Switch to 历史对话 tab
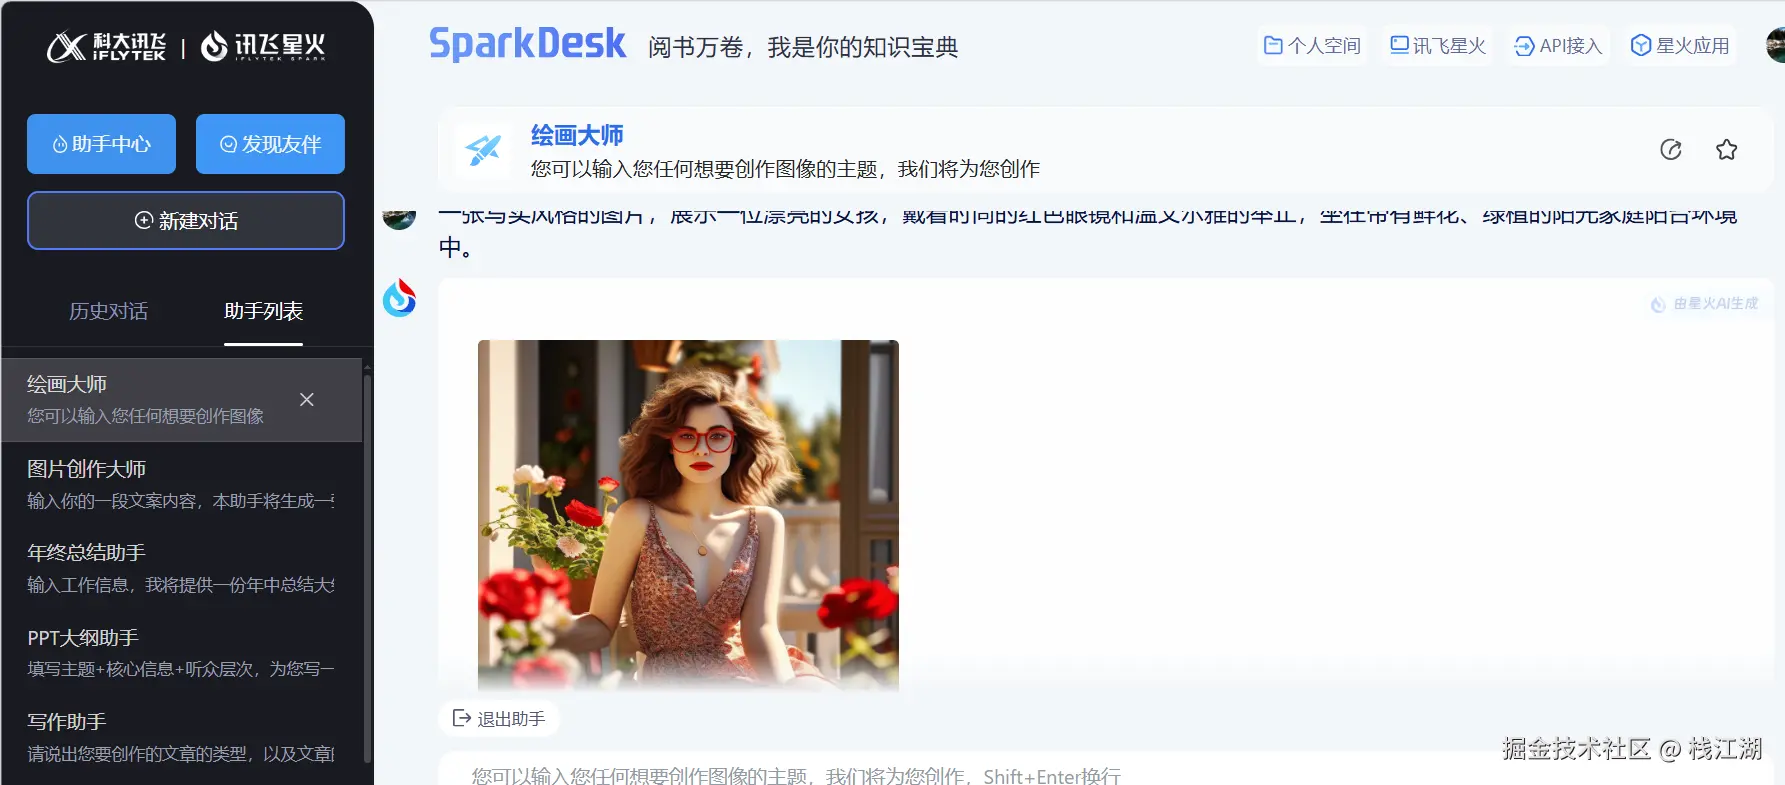 [x=108, y=311]
